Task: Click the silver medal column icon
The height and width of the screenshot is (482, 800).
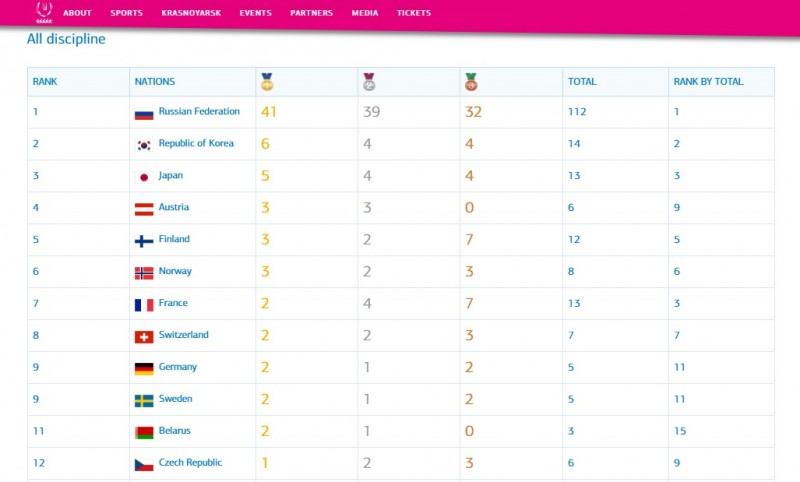Action: click(369, 82)
